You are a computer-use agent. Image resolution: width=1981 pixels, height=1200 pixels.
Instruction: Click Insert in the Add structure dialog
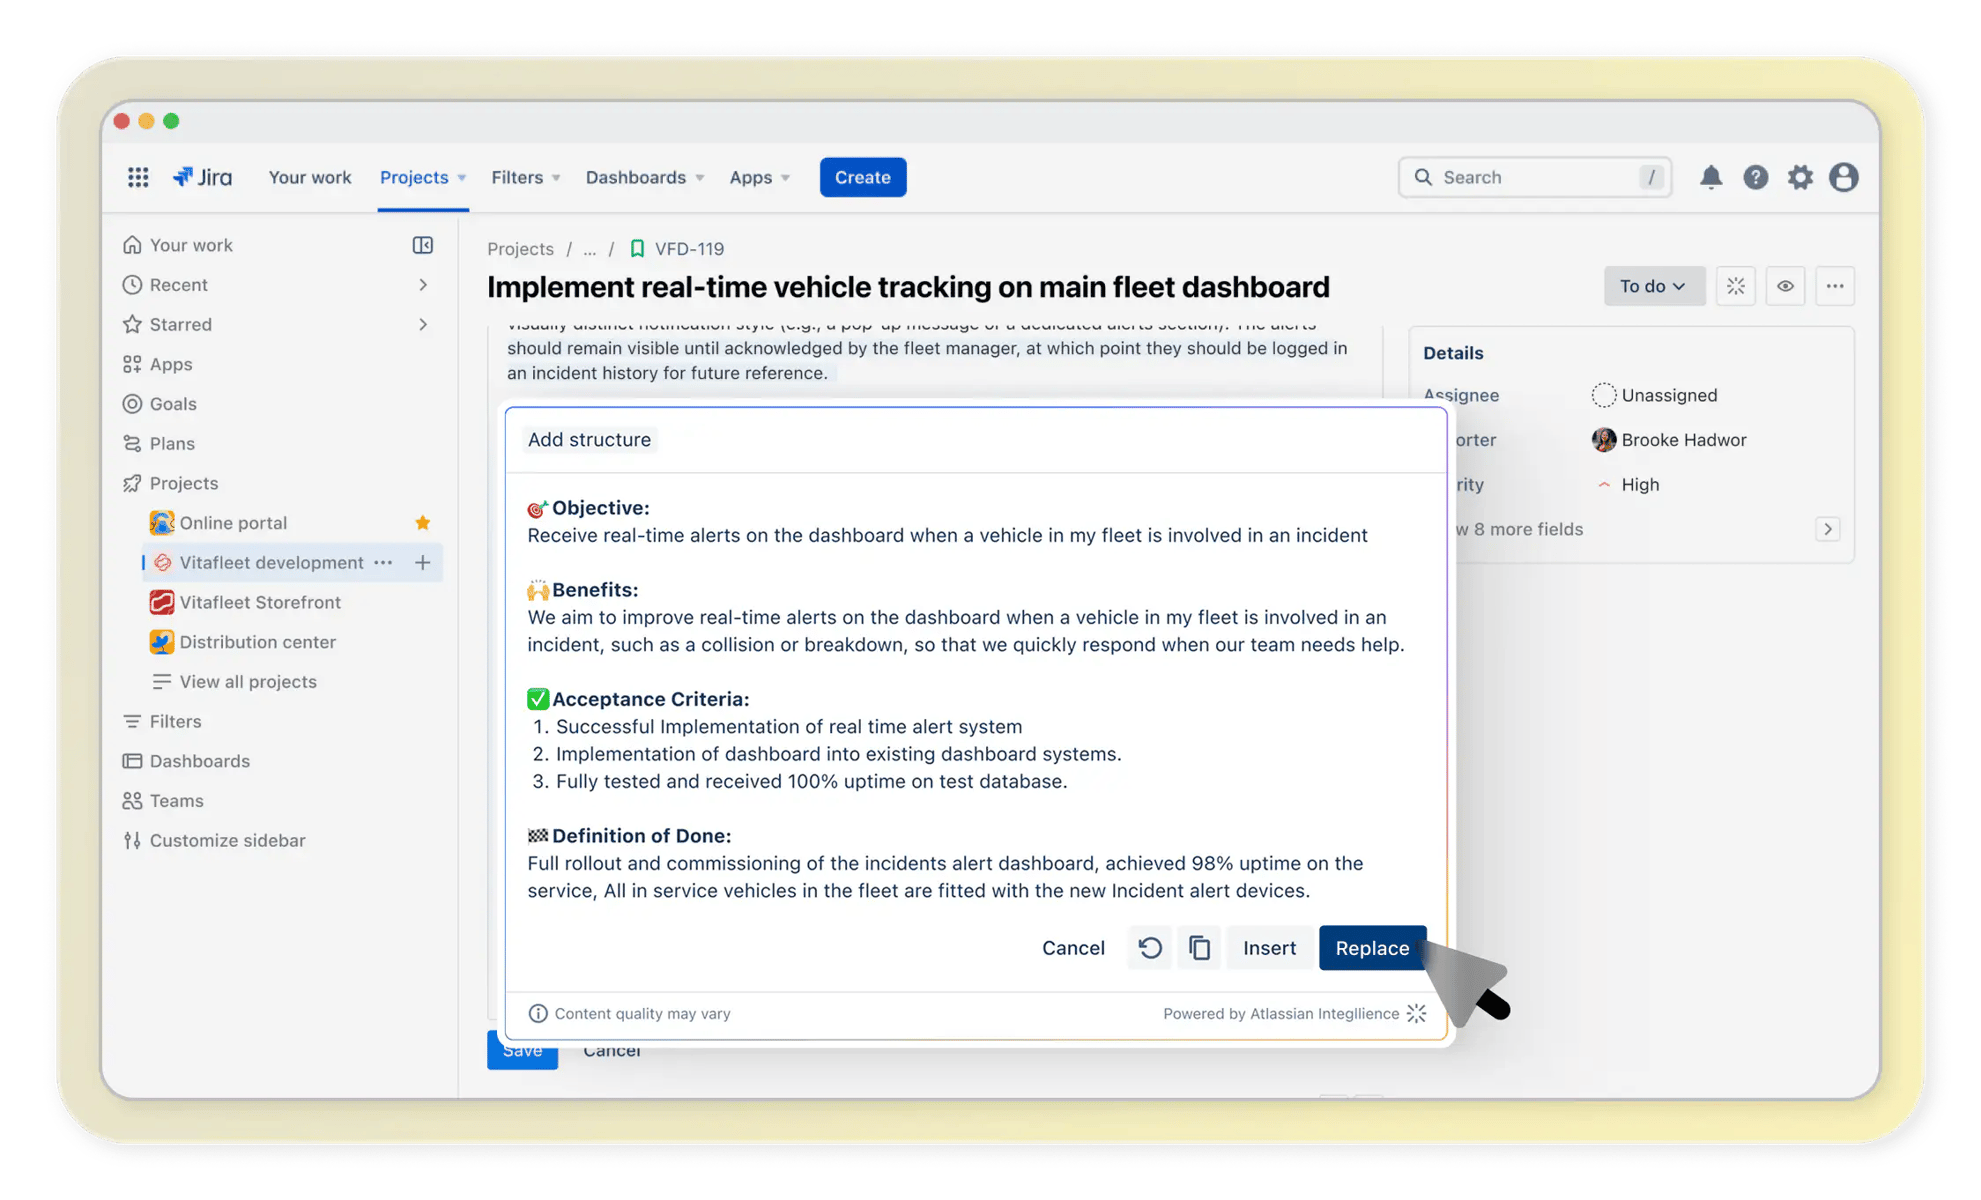tap(1269, 947)
